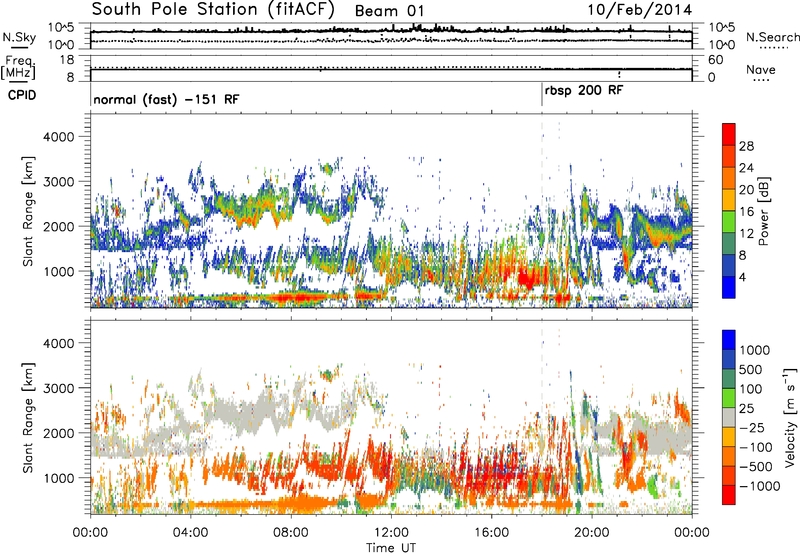Click the 'South Pole Station (fitACF)' title
Viewport: 800px width, 554px height.
coord(213,9)
